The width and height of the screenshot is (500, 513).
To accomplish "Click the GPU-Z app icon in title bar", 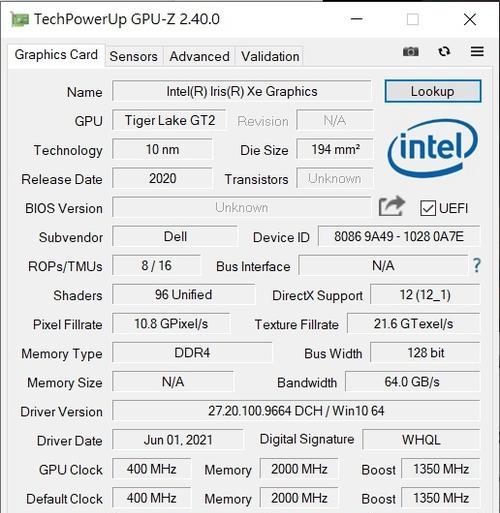I will click(19, 19).
